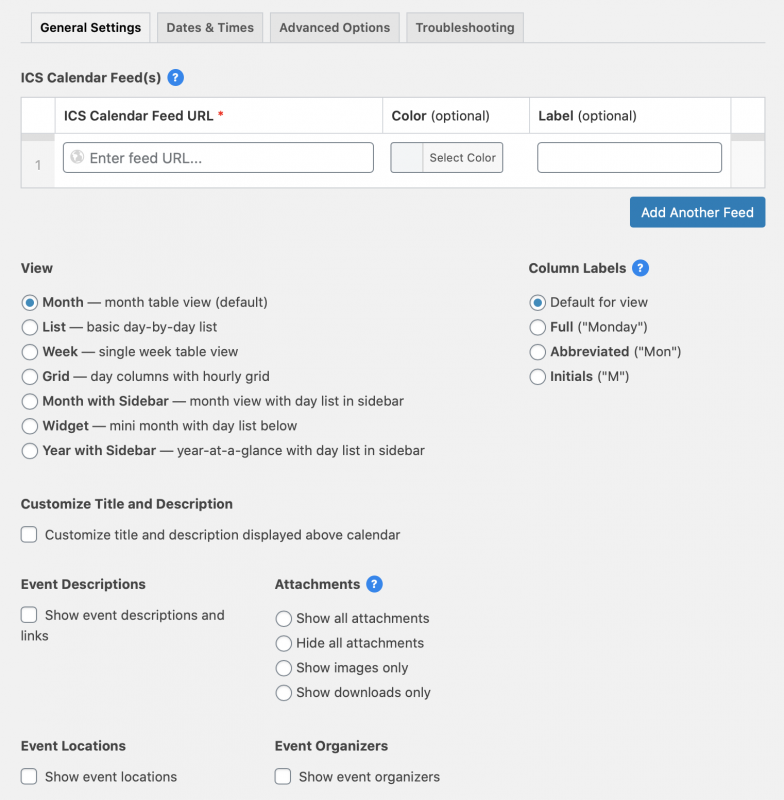The width and height of the screenshot is (784, 800).
Task: Check Show event descriptions and links
Action: pyautogui.click(x=29, y=614)
